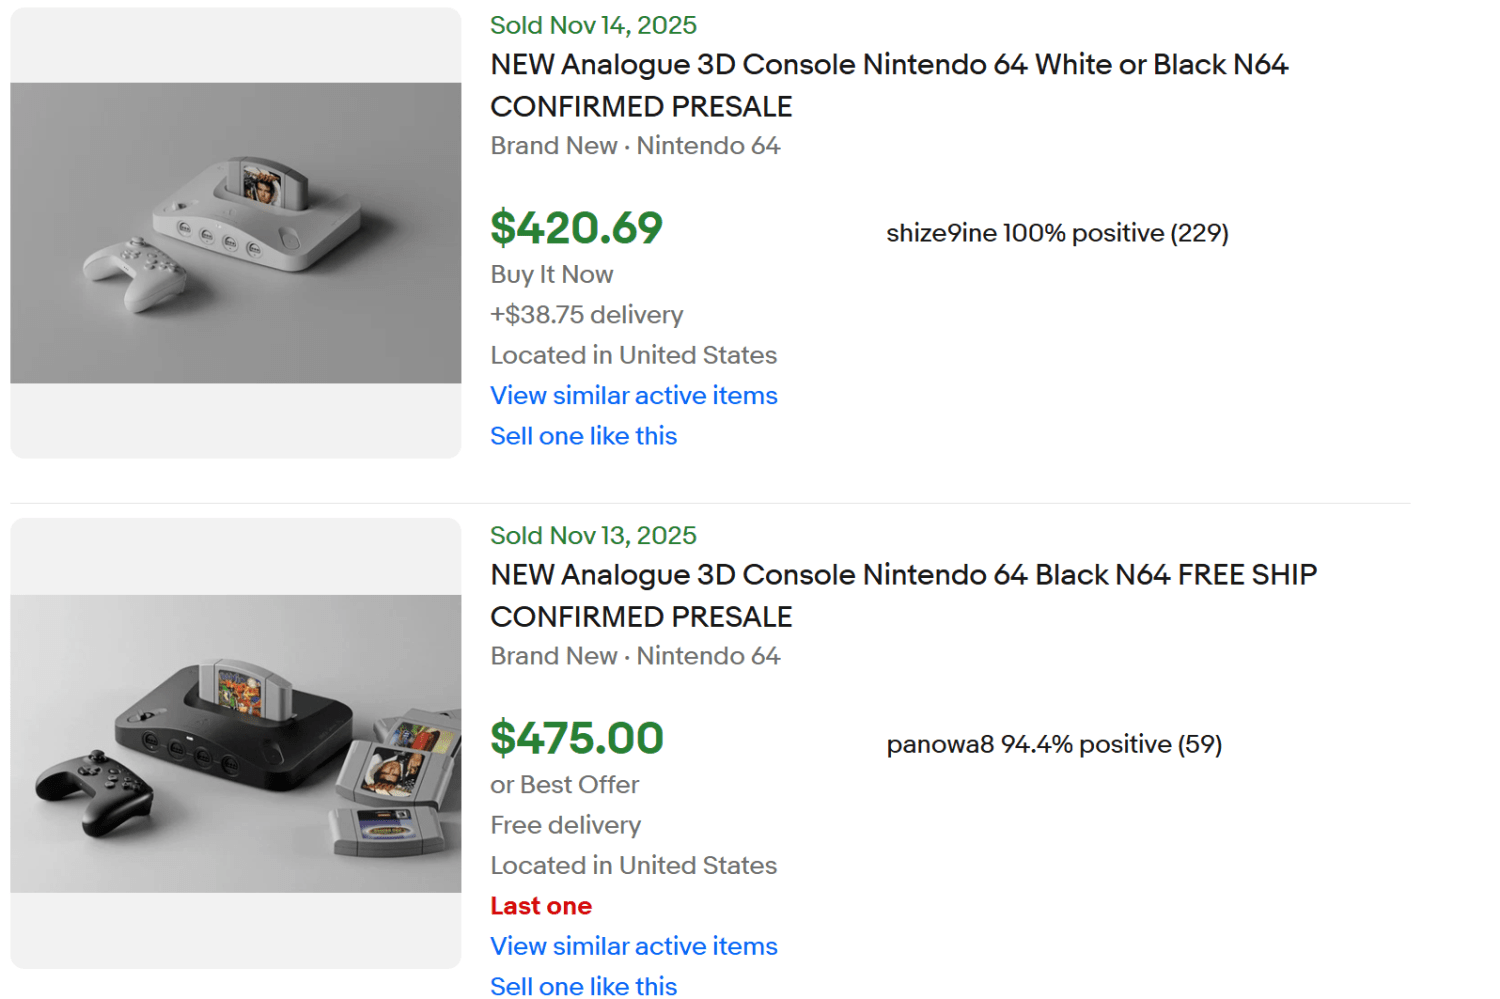View seller shize9ine's feedback profile
Image resolution: width=1500 pixels, height=999 pixels.
click(x=1057, y=233)
